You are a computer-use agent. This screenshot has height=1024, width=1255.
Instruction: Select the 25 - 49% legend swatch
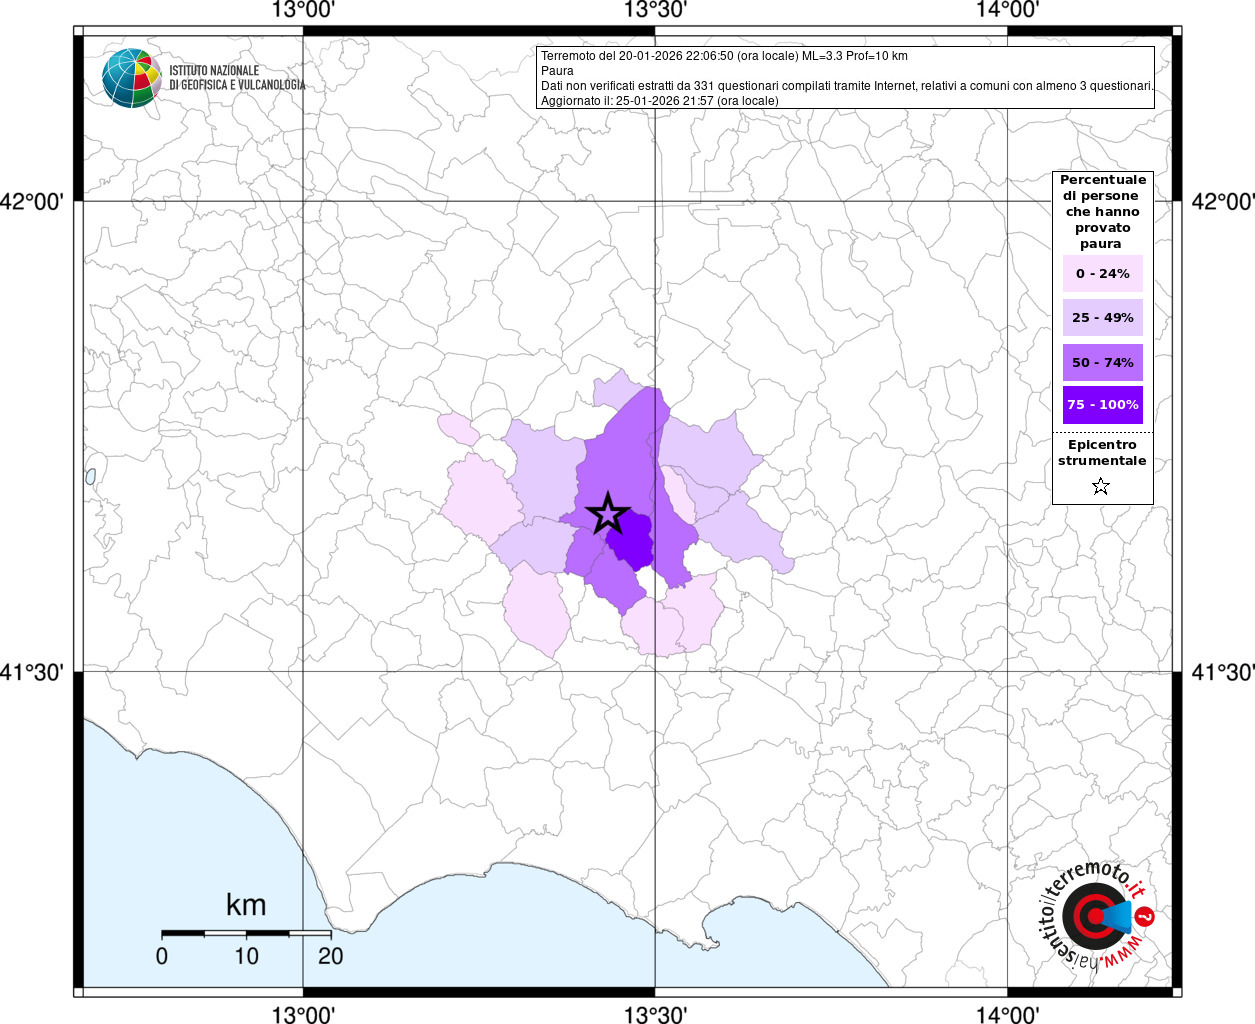coord(1103,318)
